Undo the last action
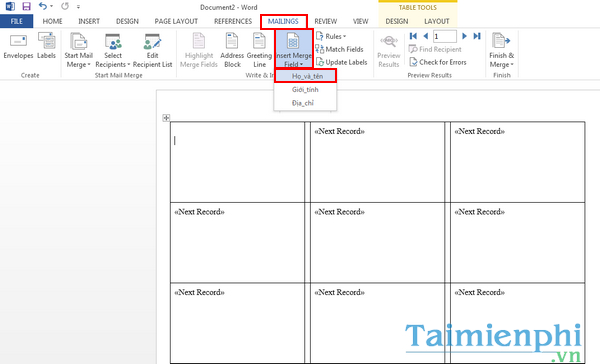This screenshot has height=364, width=600. click(42, 6)
